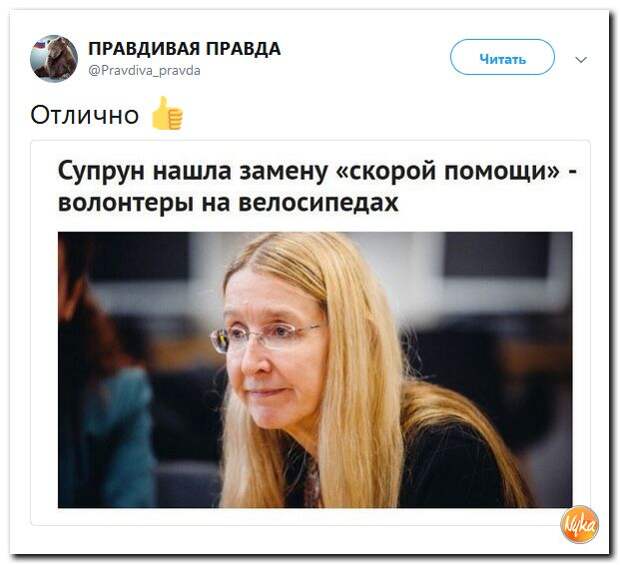Open the headline about «скорой помощи» replacement
Image resolution: width=620 pixels, height=565 pixels.
click(x=317, y=187)
